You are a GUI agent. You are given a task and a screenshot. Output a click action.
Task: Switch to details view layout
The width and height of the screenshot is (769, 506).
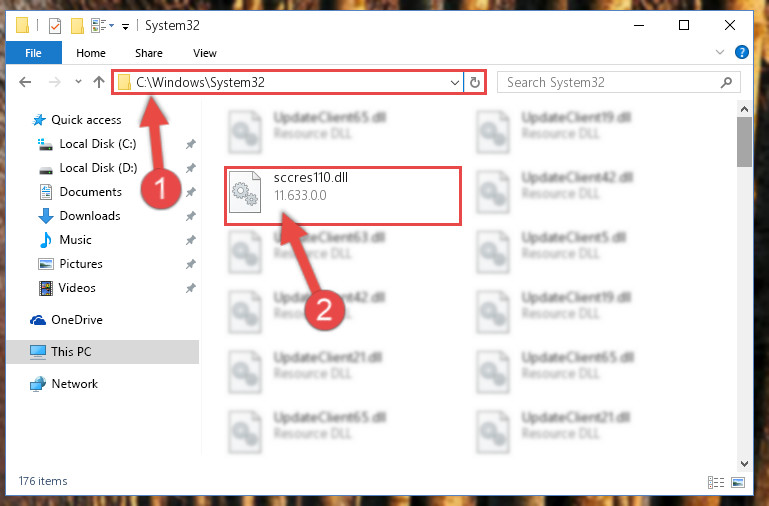pyautogui.click(x=716, y=482)
